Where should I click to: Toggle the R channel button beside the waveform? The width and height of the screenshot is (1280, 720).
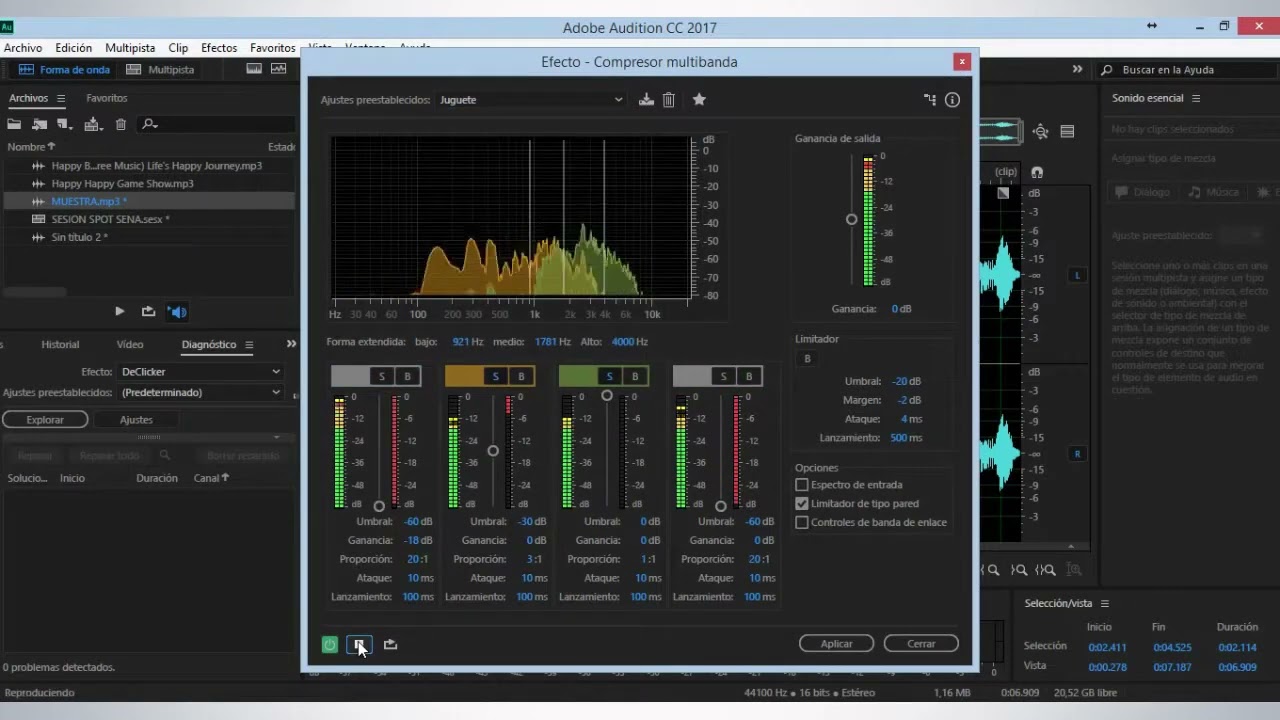(x=1077, y=454)
